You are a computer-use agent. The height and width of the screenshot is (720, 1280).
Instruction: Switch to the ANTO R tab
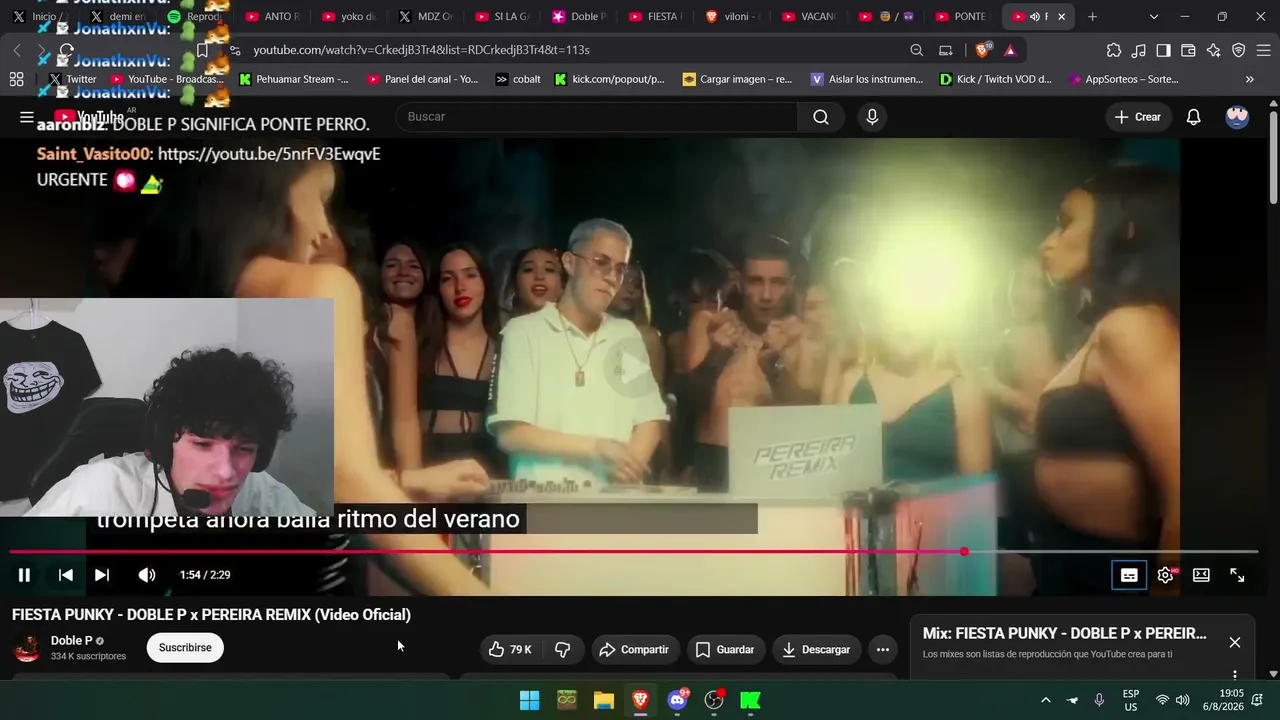(273, 17)
